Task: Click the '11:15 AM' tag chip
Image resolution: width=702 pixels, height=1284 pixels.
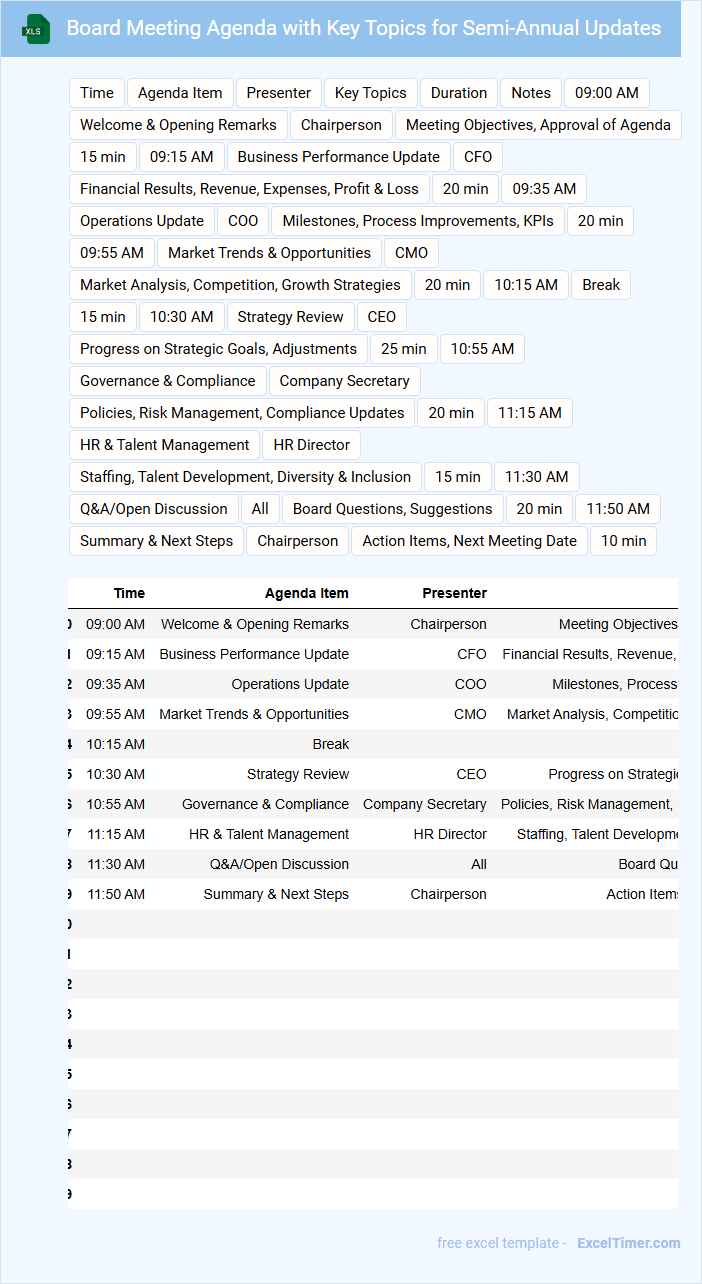Action: click(530, 413)
